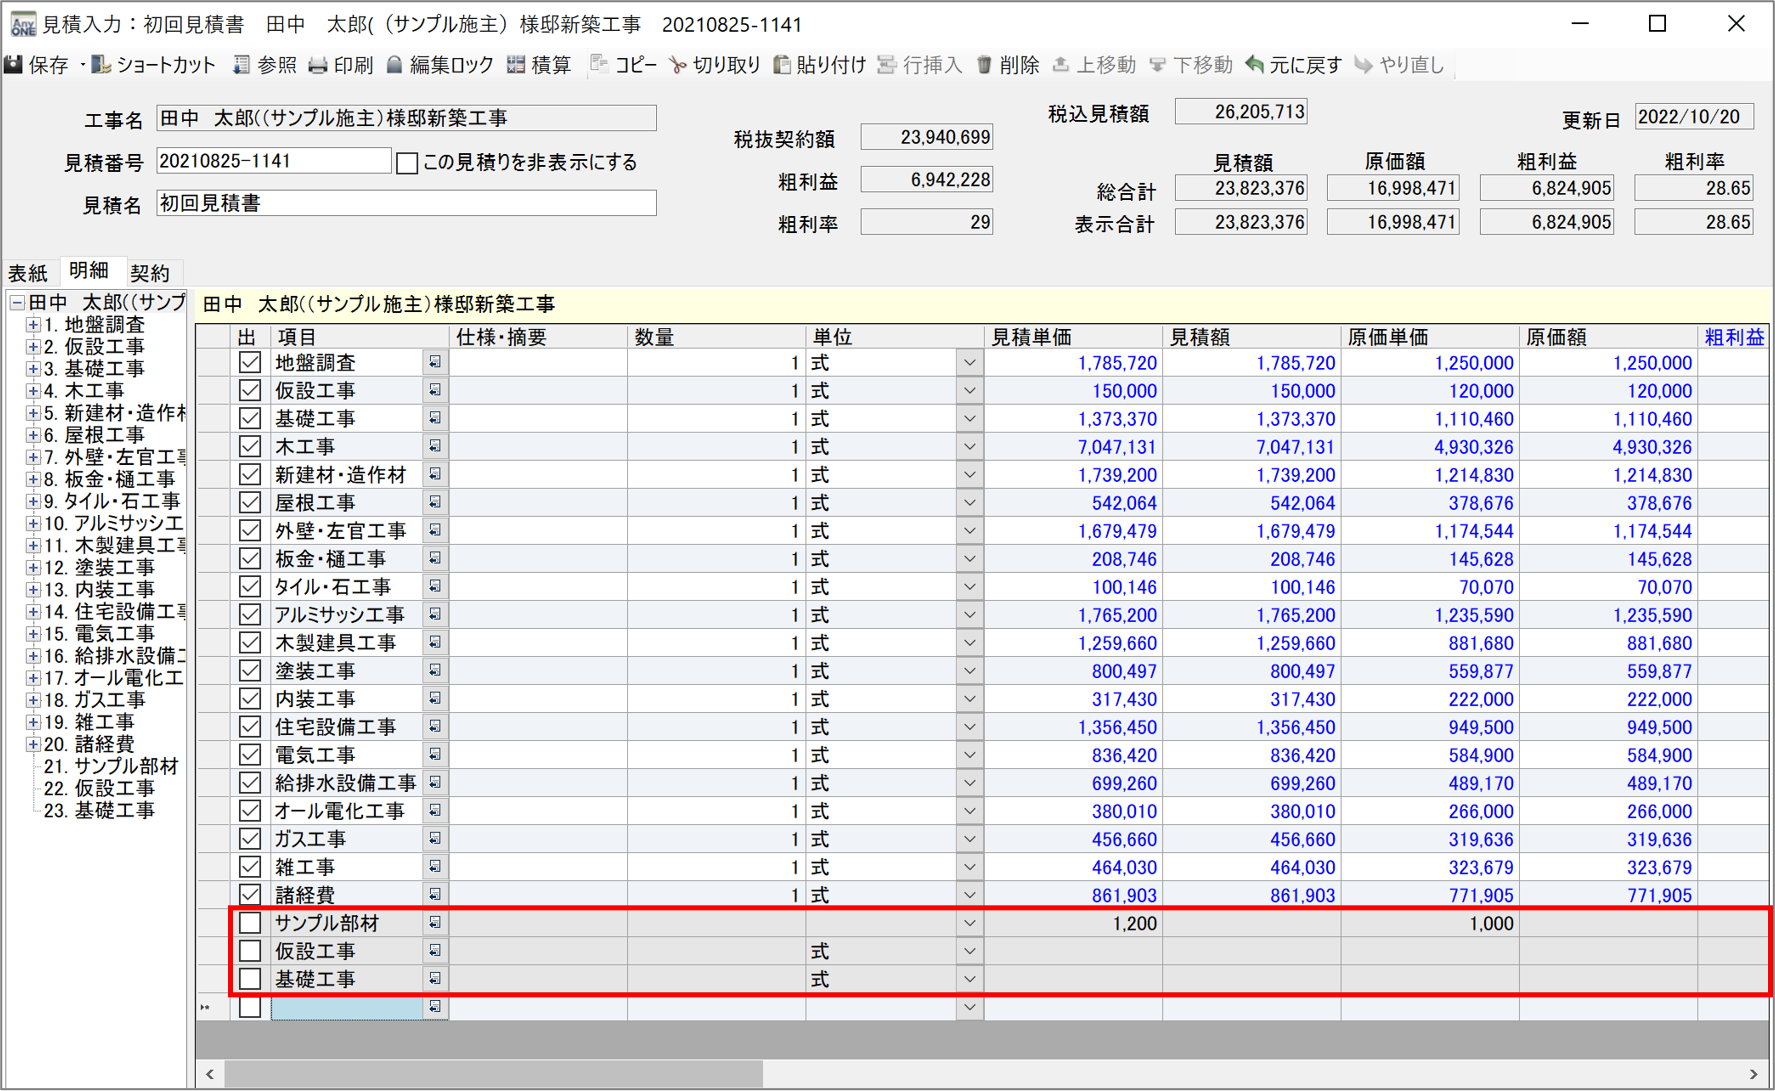Switch to the 表紙 tab

point(28,273)
